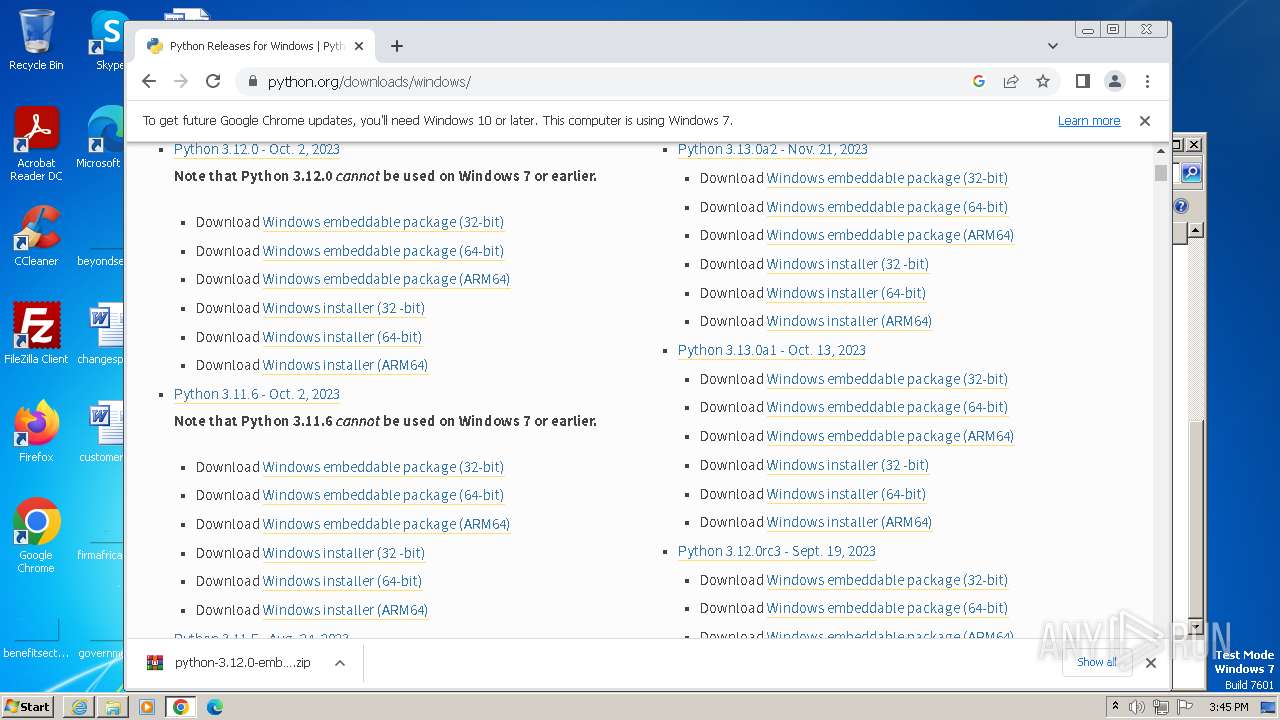
Task: Open FileZilla Client shortcut
Action: click(x=36, y=334)
